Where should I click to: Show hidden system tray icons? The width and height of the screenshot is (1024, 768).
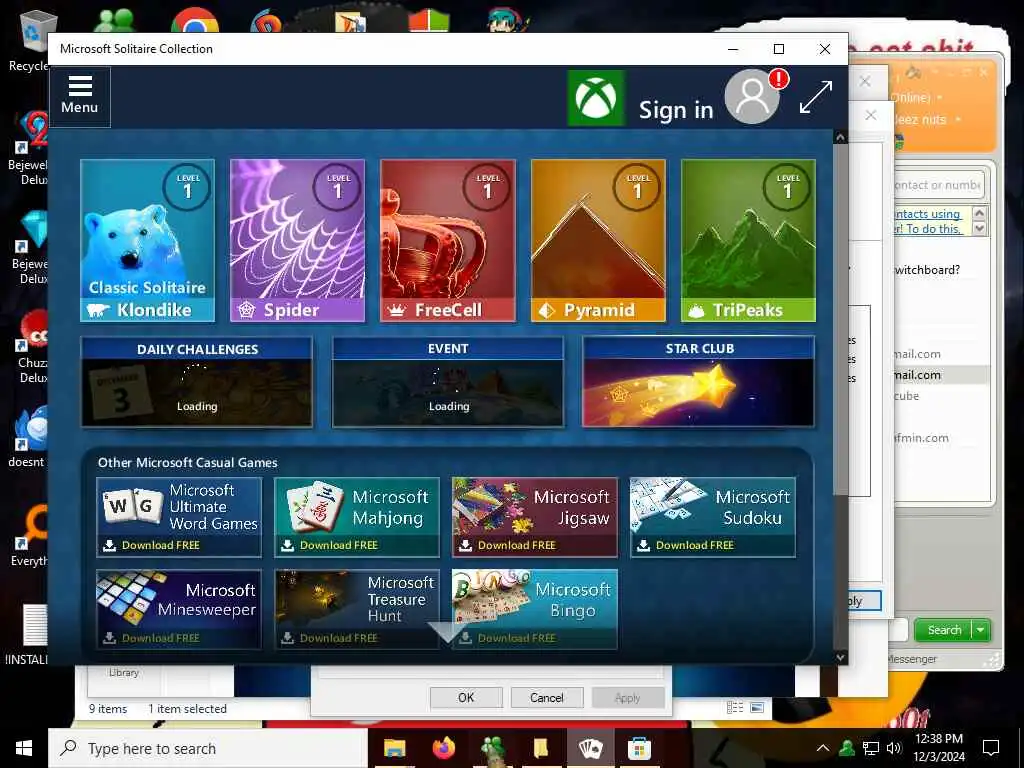coord(823,748)
